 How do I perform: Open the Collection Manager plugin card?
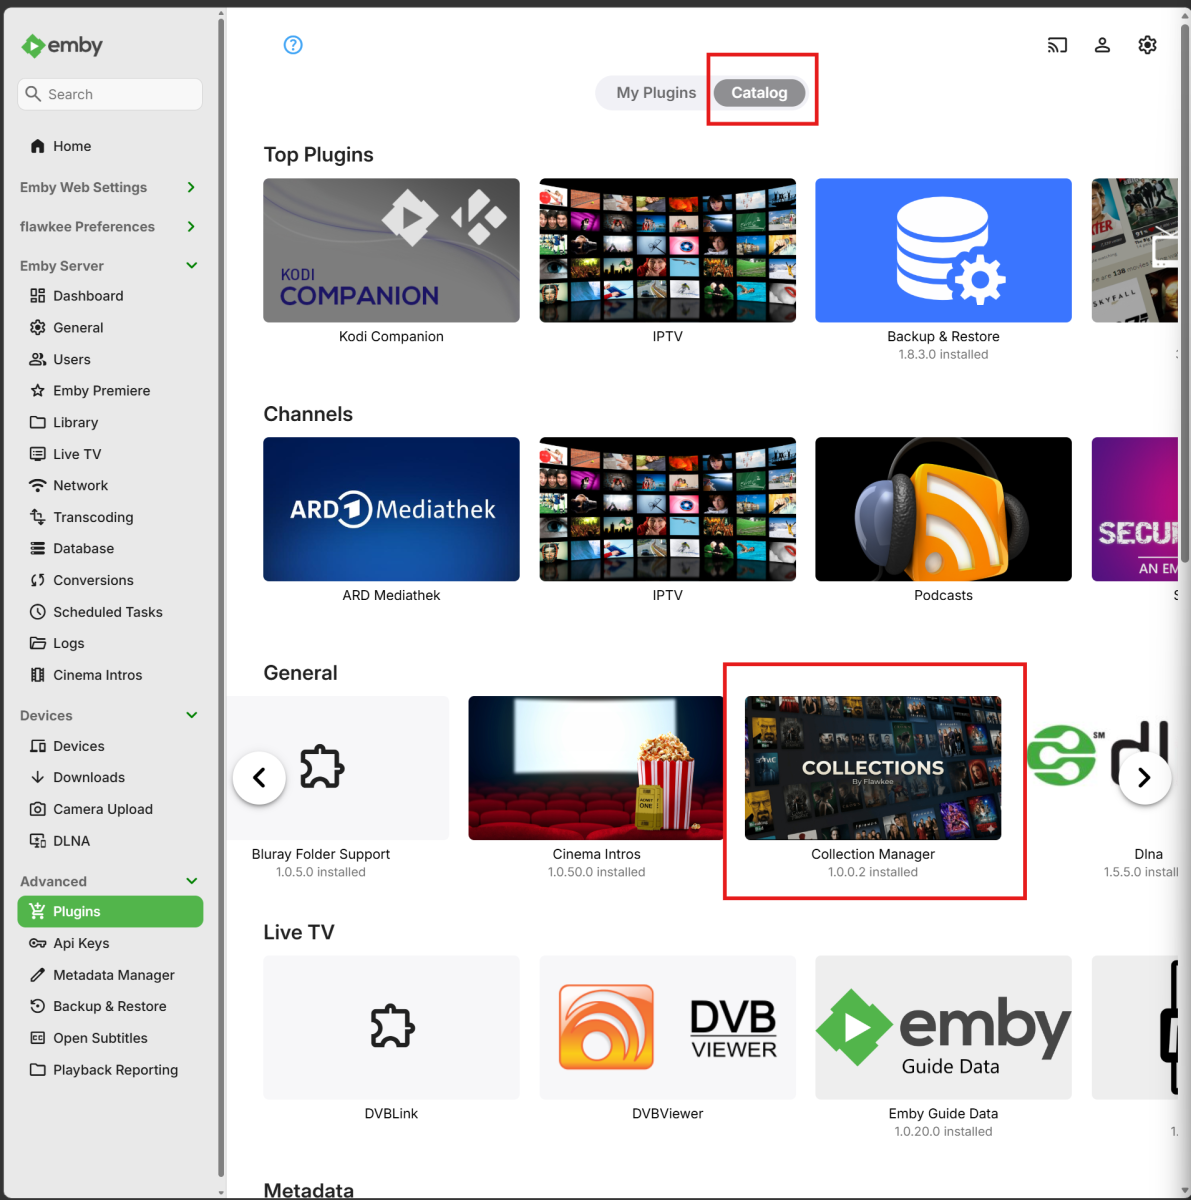[x=873, y=768]
